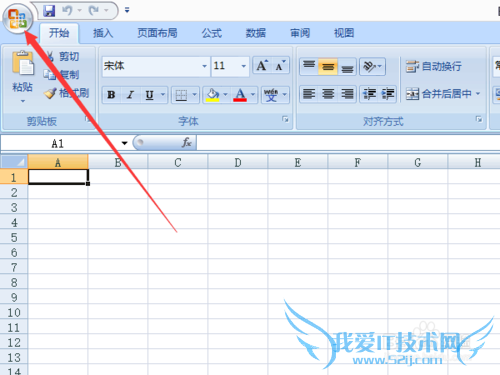Image resolution: width=500 pixels, height=375 pixels.
Task: Open the 字体 dialog launcher
Action: click(x=285, y=119)
